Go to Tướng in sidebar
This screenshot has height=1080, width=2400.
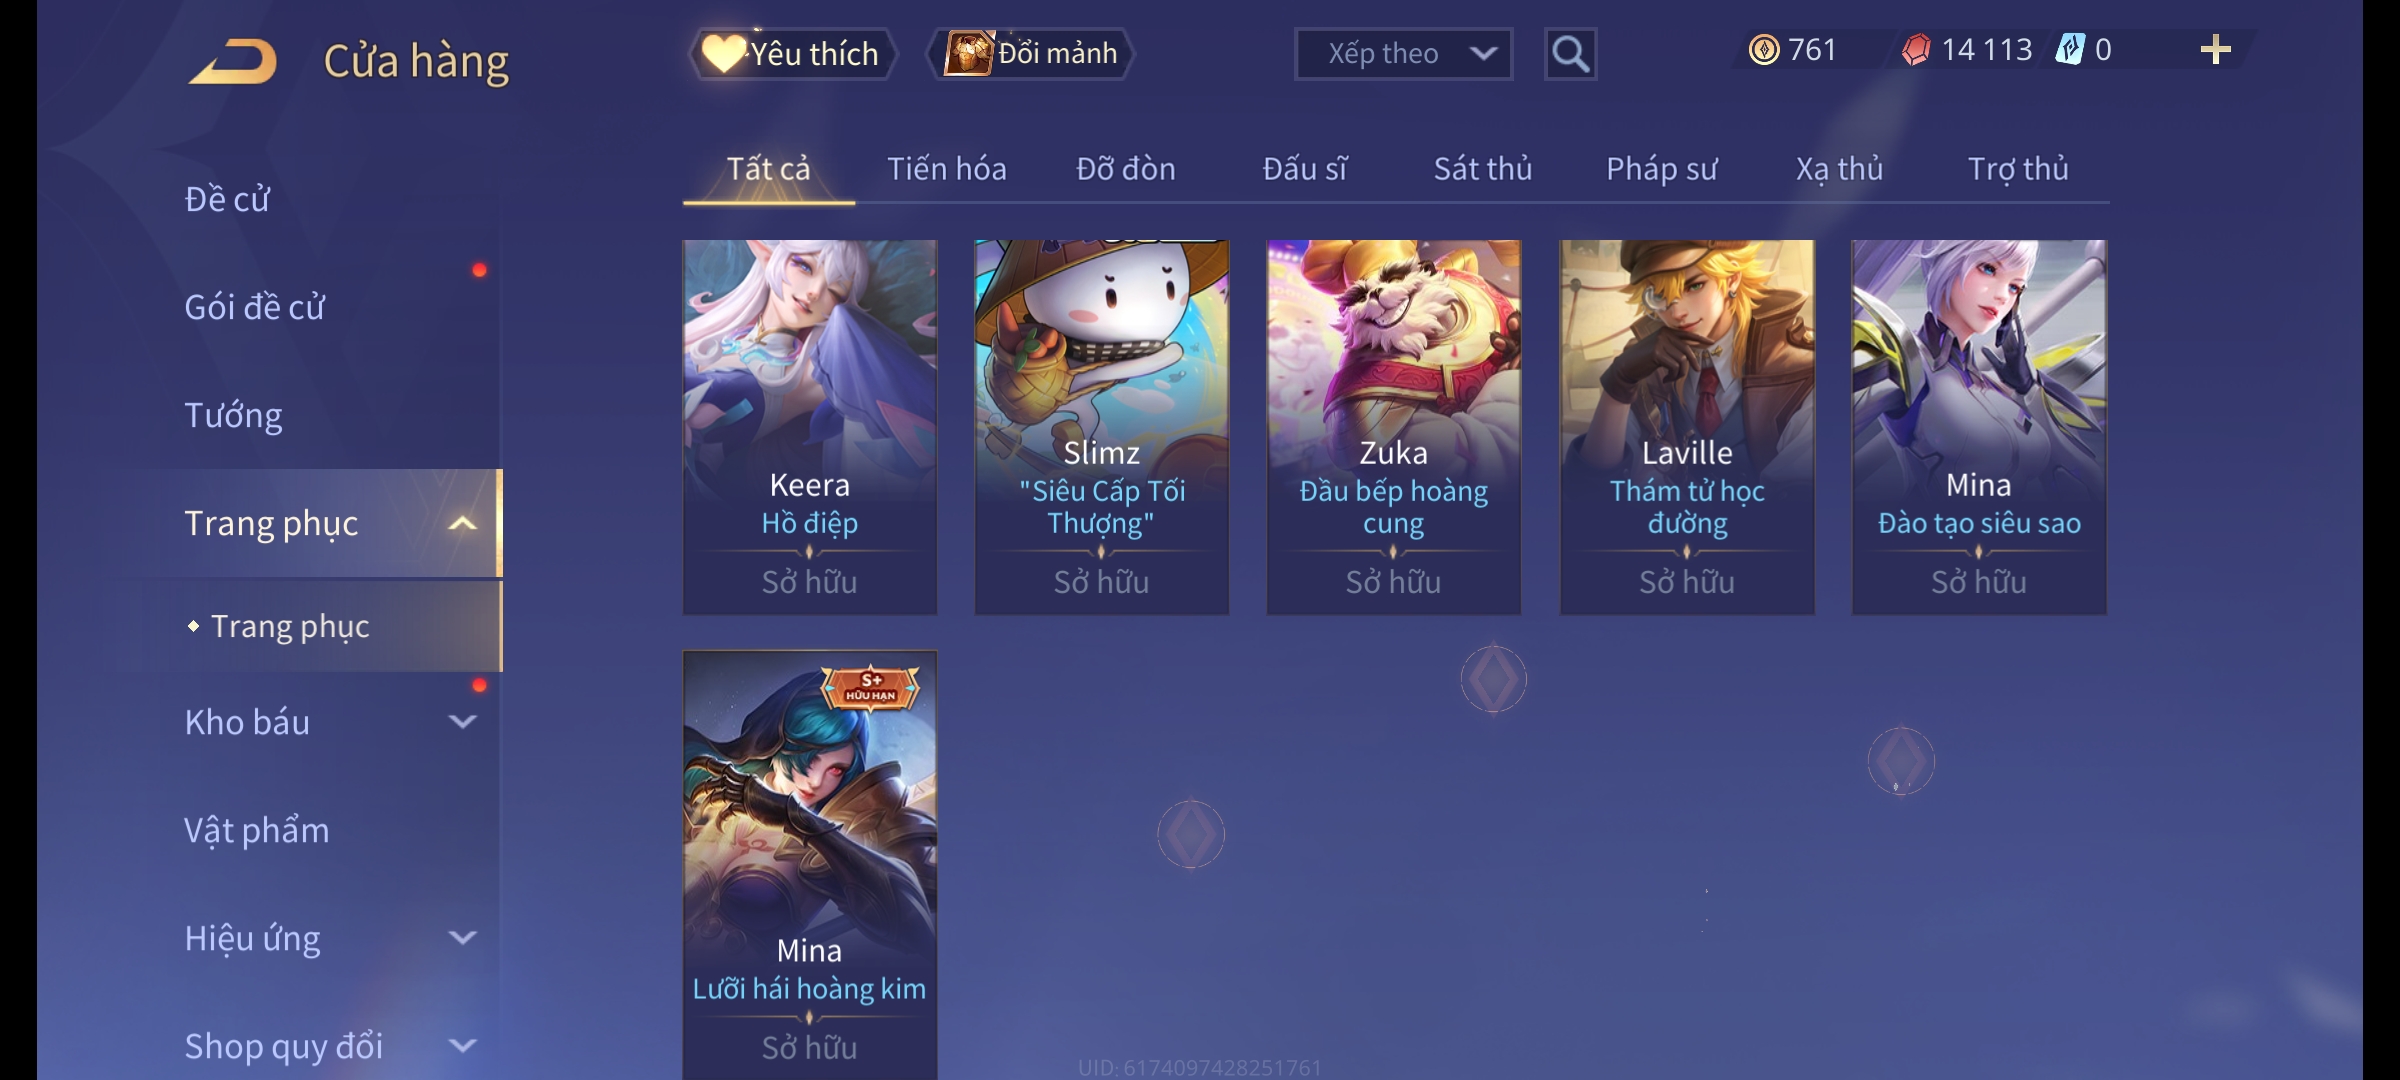[233, 415]
